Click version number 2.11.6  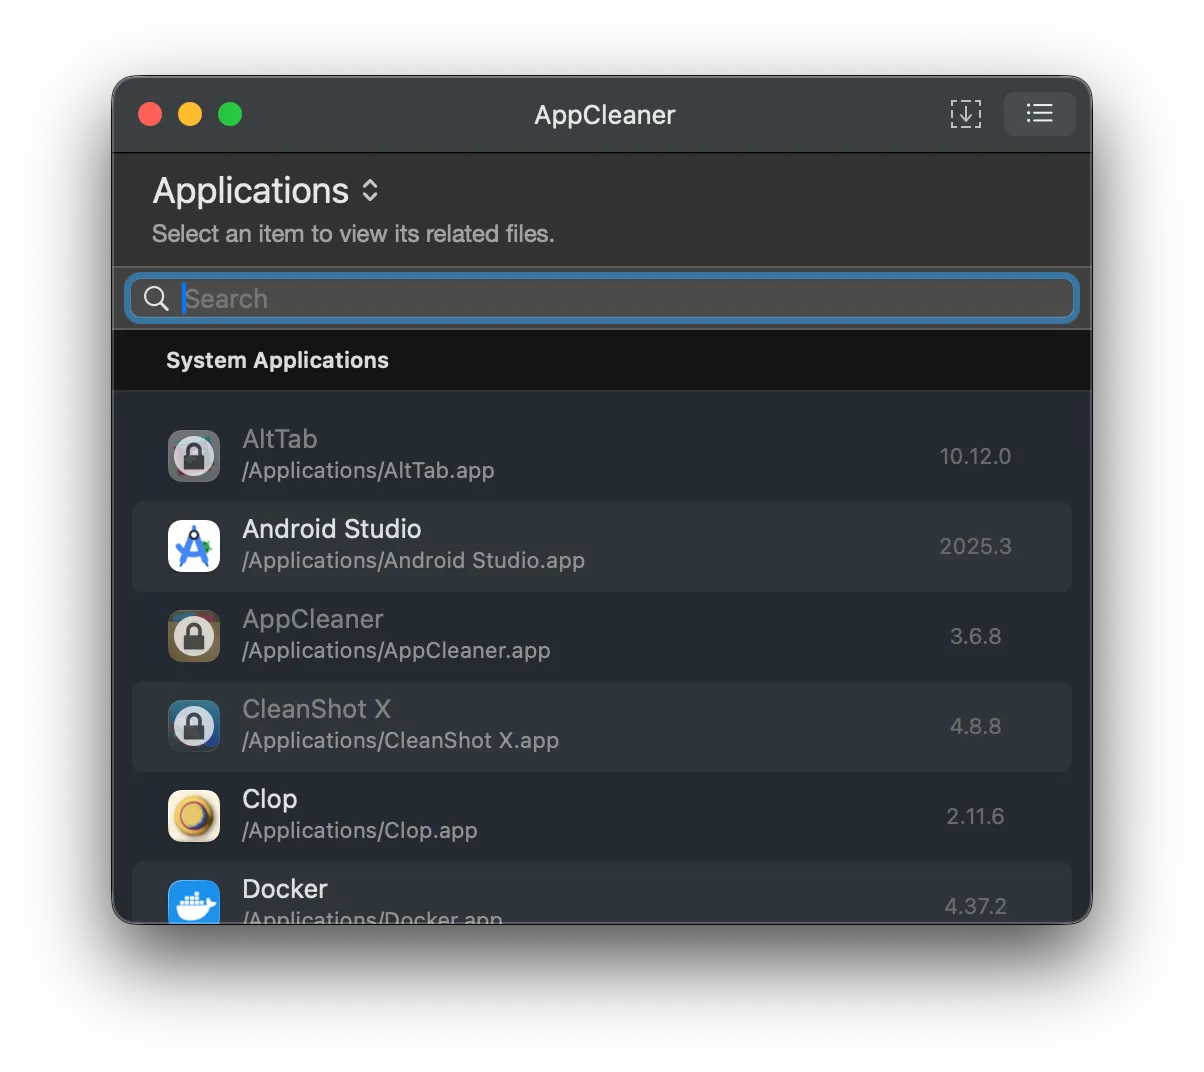(975, 816)
